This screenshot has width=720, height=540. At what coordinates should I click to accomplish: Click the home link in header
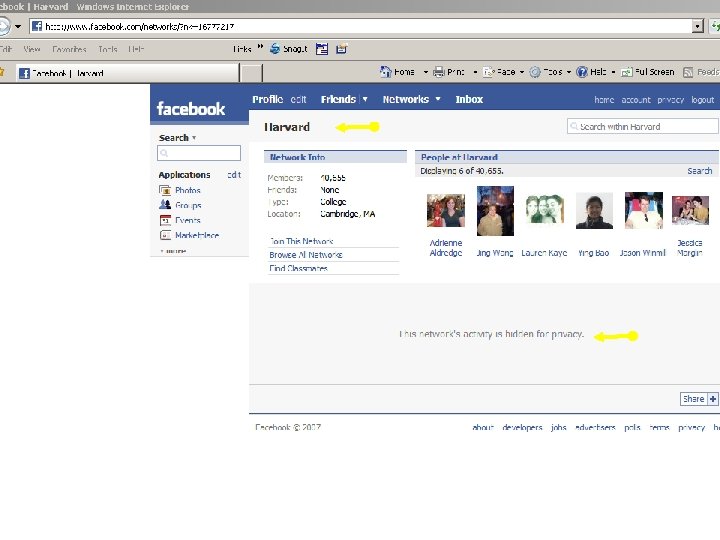tap(604, 100)
